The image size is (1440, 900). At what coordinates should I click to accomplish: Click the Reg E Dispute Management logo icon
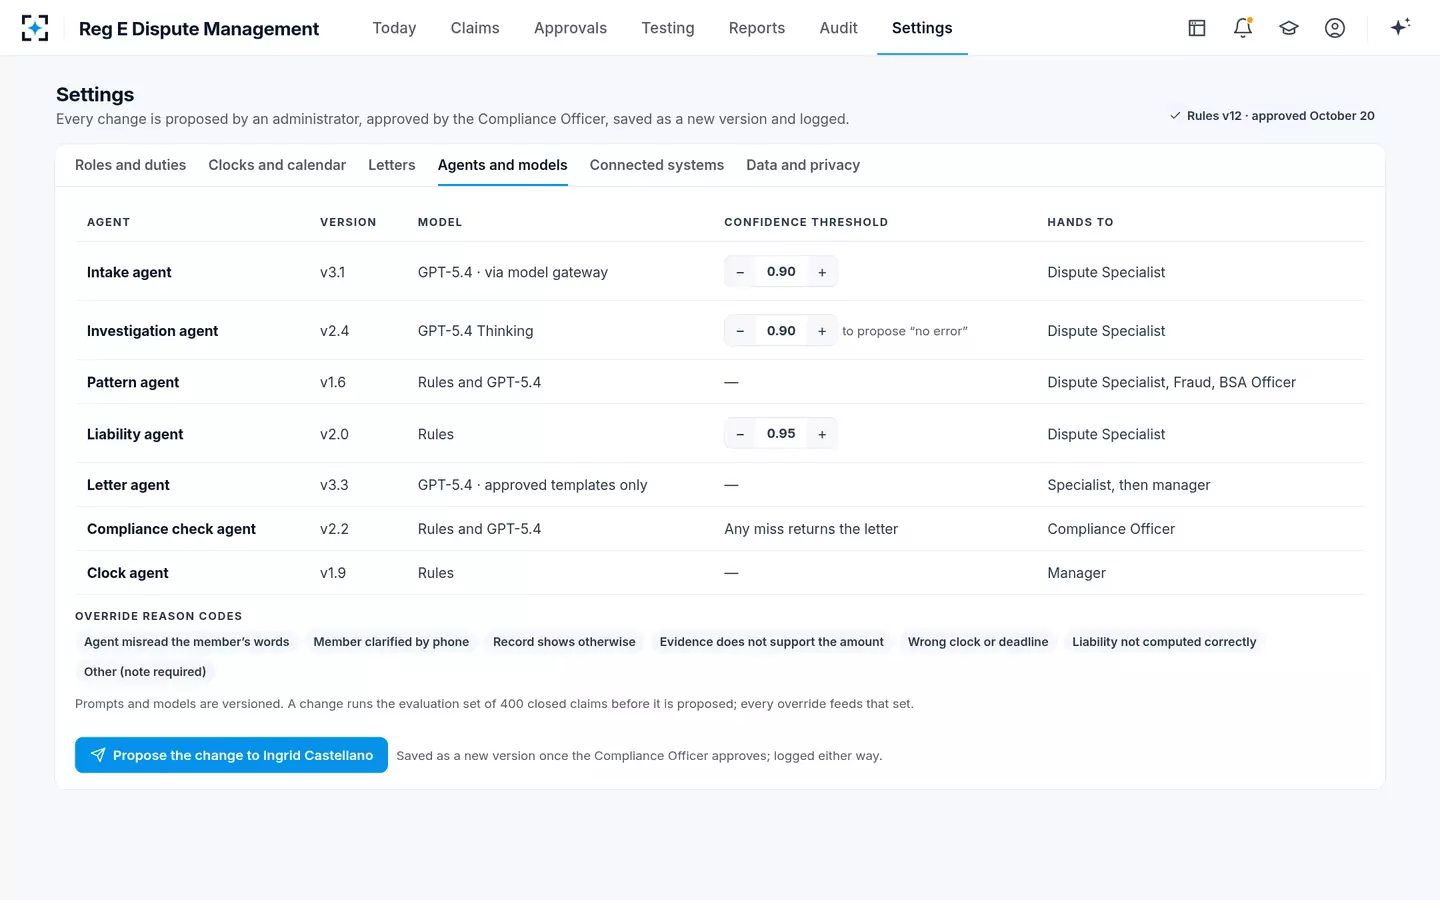[35, 28]
